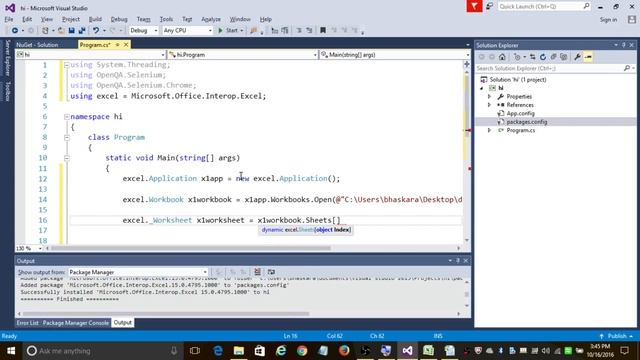Click the Save All toolbar icon

pos(82,31)
